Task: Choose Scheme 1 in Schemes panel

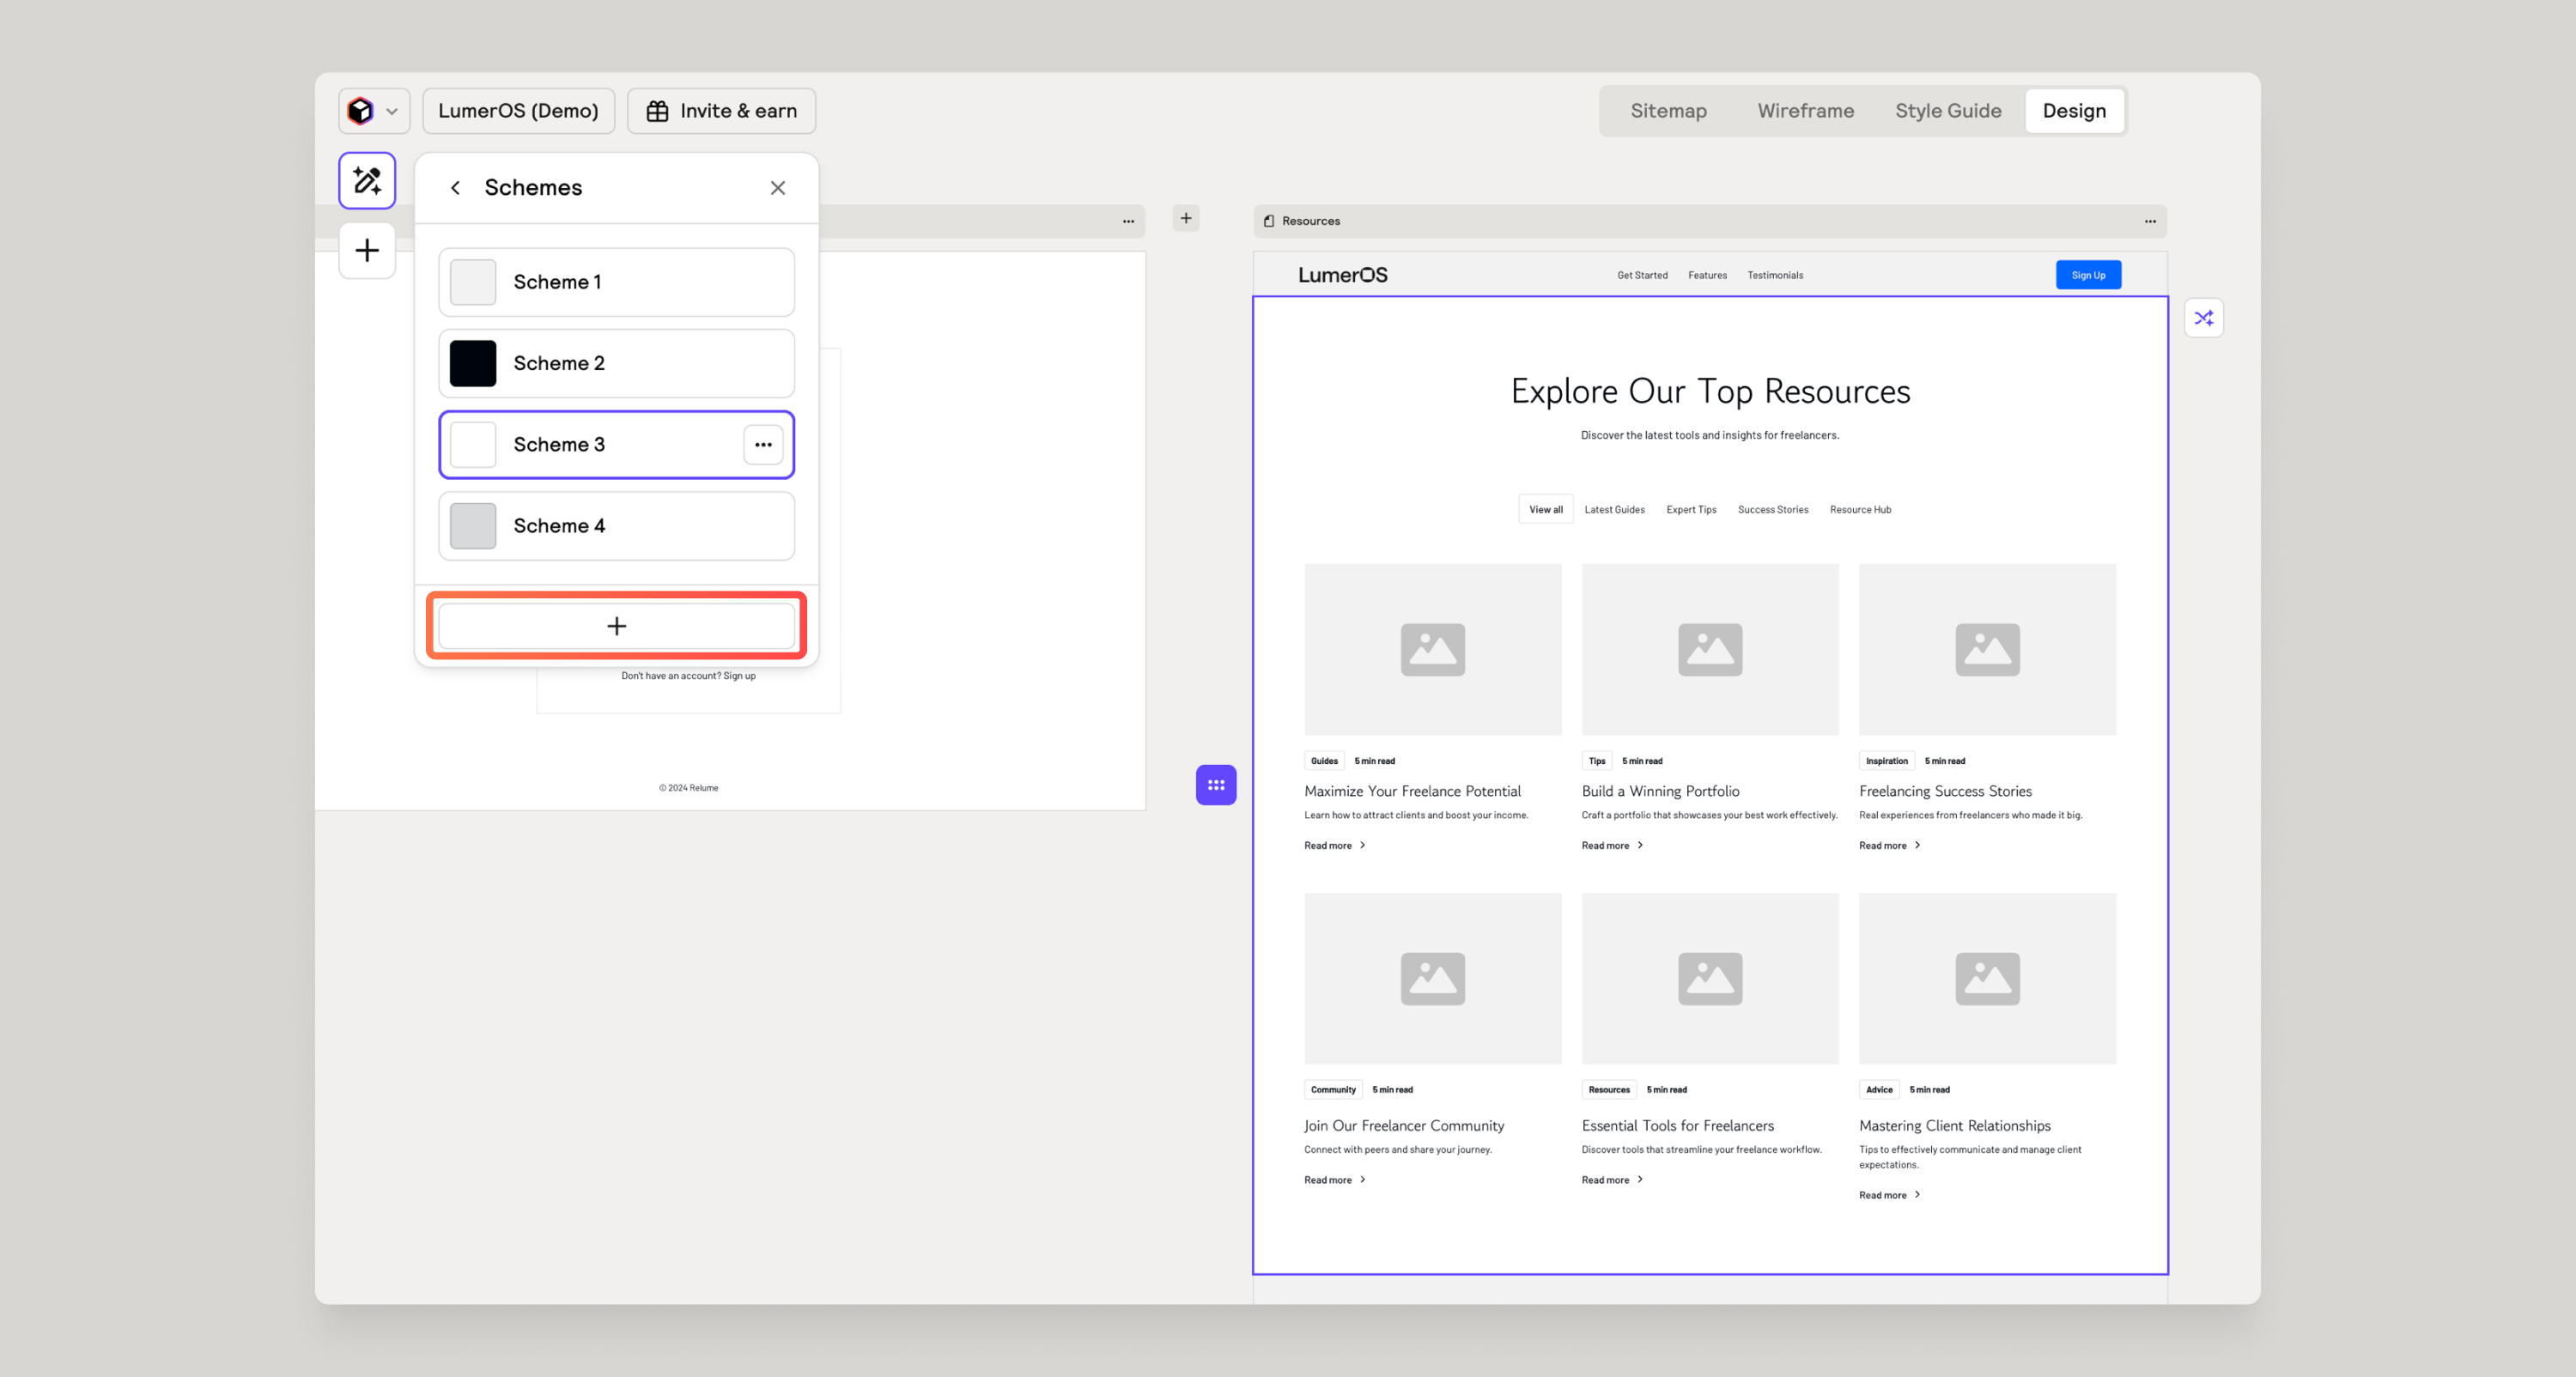Action: 616,282
